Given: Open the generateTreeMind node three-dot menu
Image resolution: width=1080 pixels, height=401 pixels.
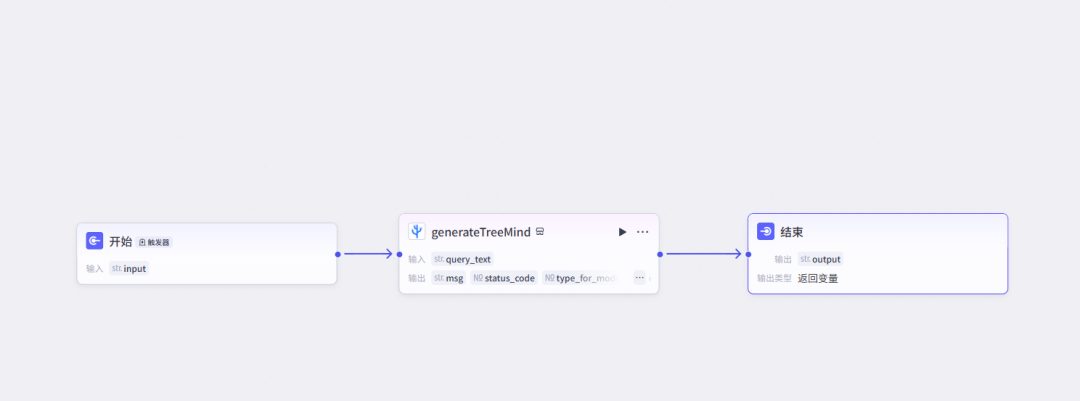Looking at the screenshot, I should click(643, 232).
